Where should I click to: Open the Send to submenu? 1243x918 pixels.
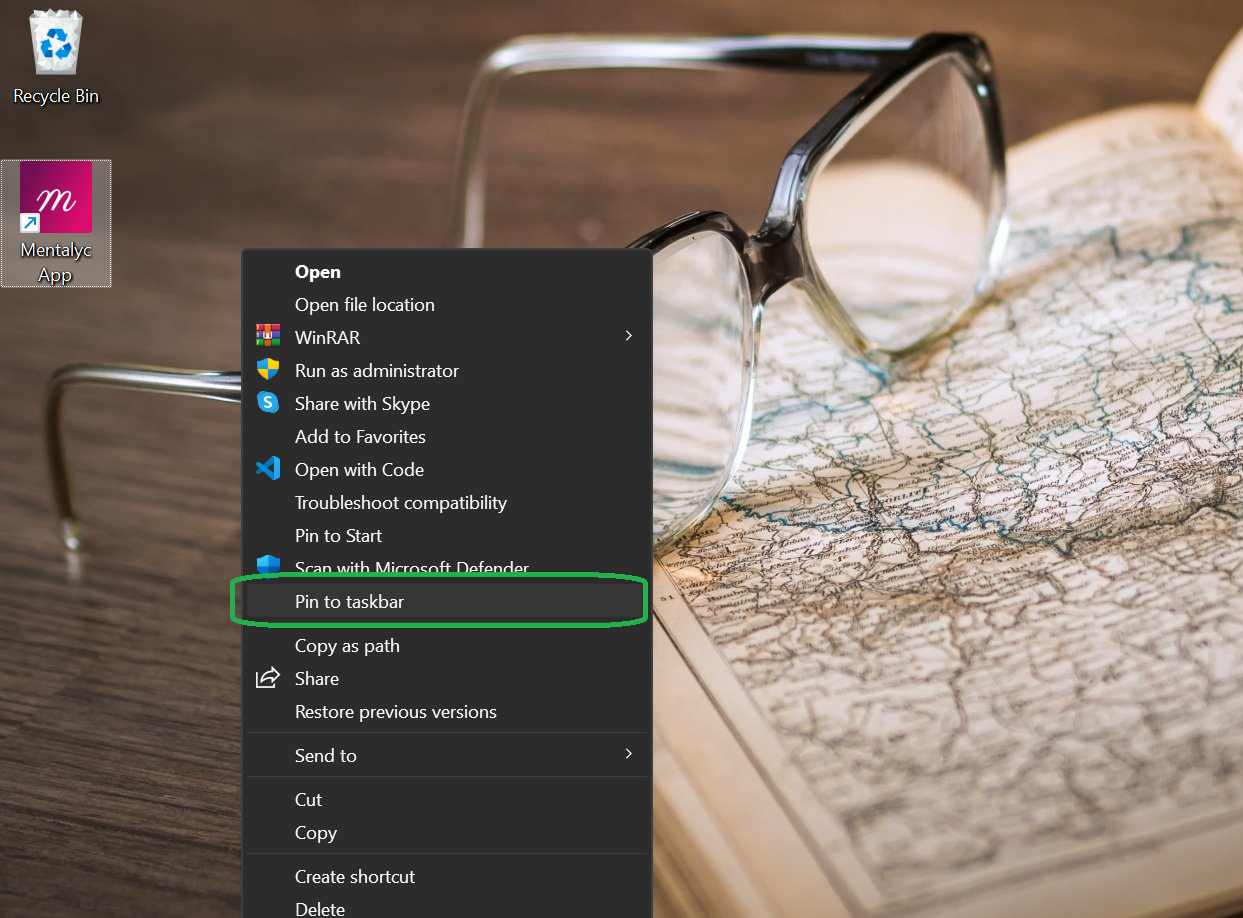[447, 756]
